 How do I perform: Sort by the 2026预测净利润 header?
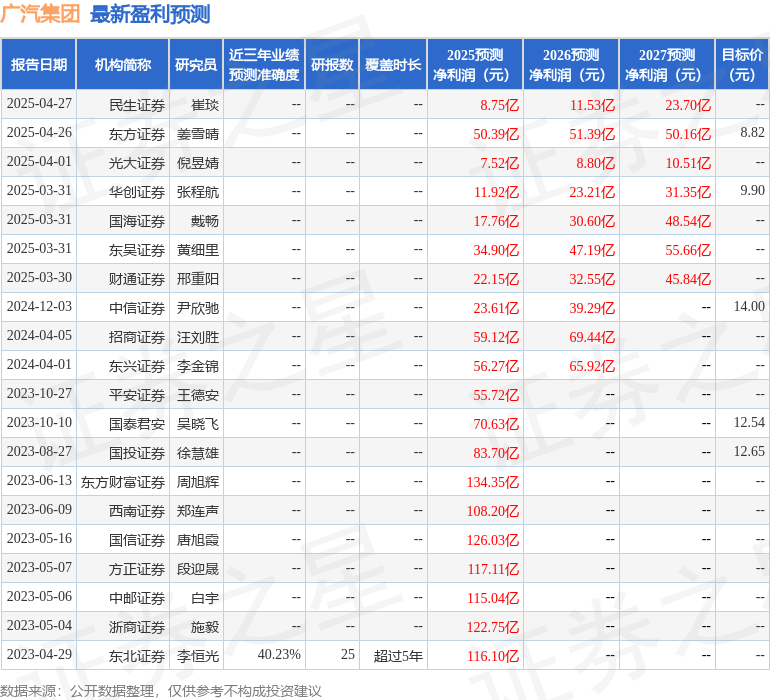click(571, 65)
